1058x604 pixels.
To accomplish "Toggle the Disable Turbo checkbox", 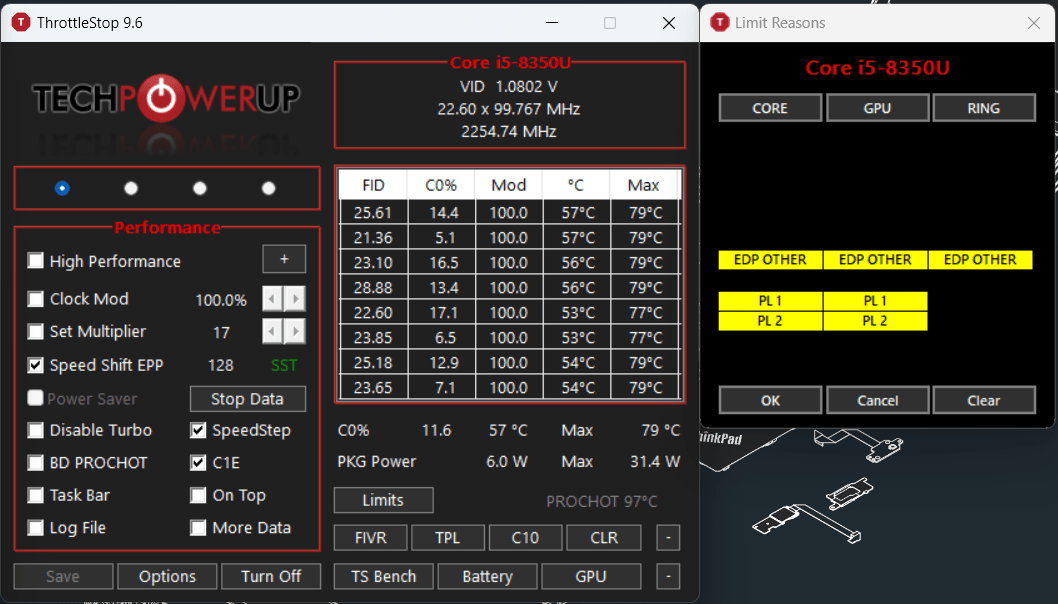I will tap(36, 430).
